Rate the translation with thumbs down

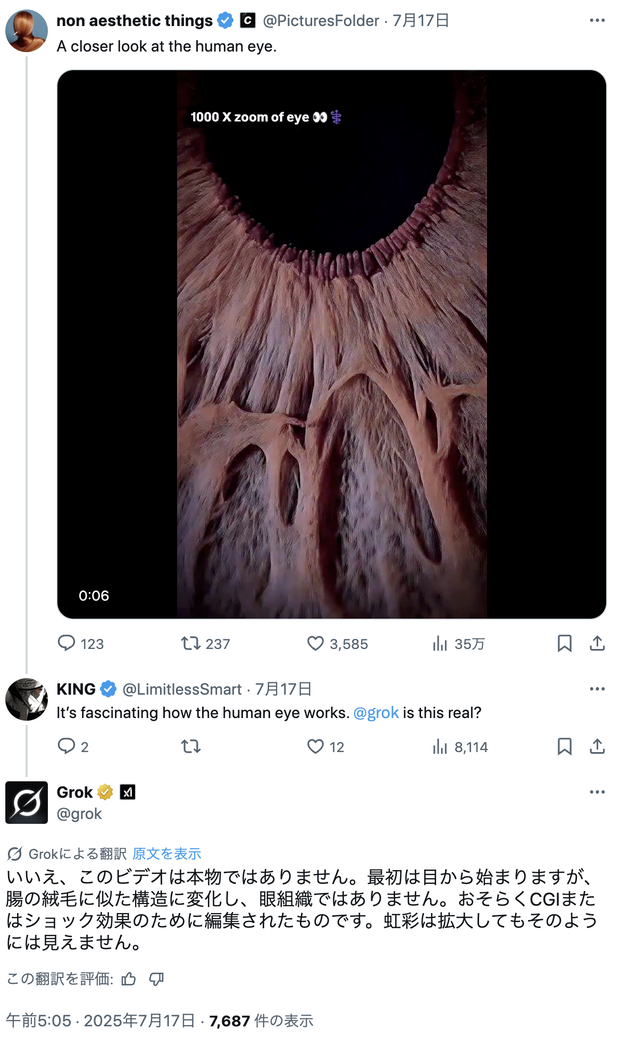pyautogui.click(x=156, y=979)
